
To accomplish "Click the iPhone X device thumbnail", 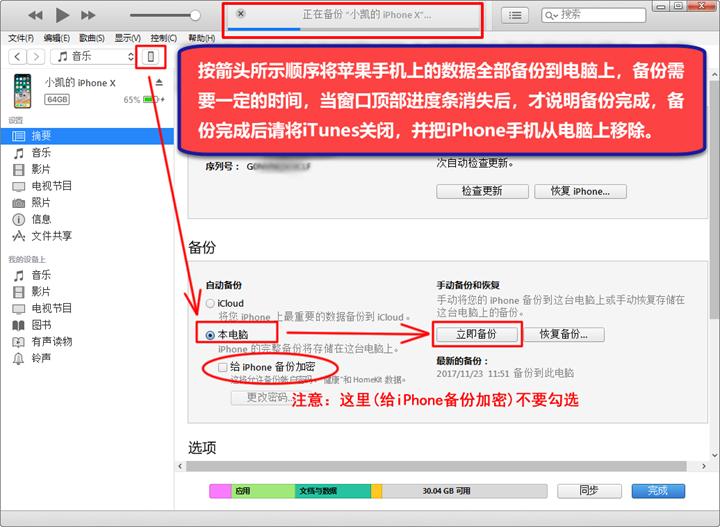I will (22, 91).
